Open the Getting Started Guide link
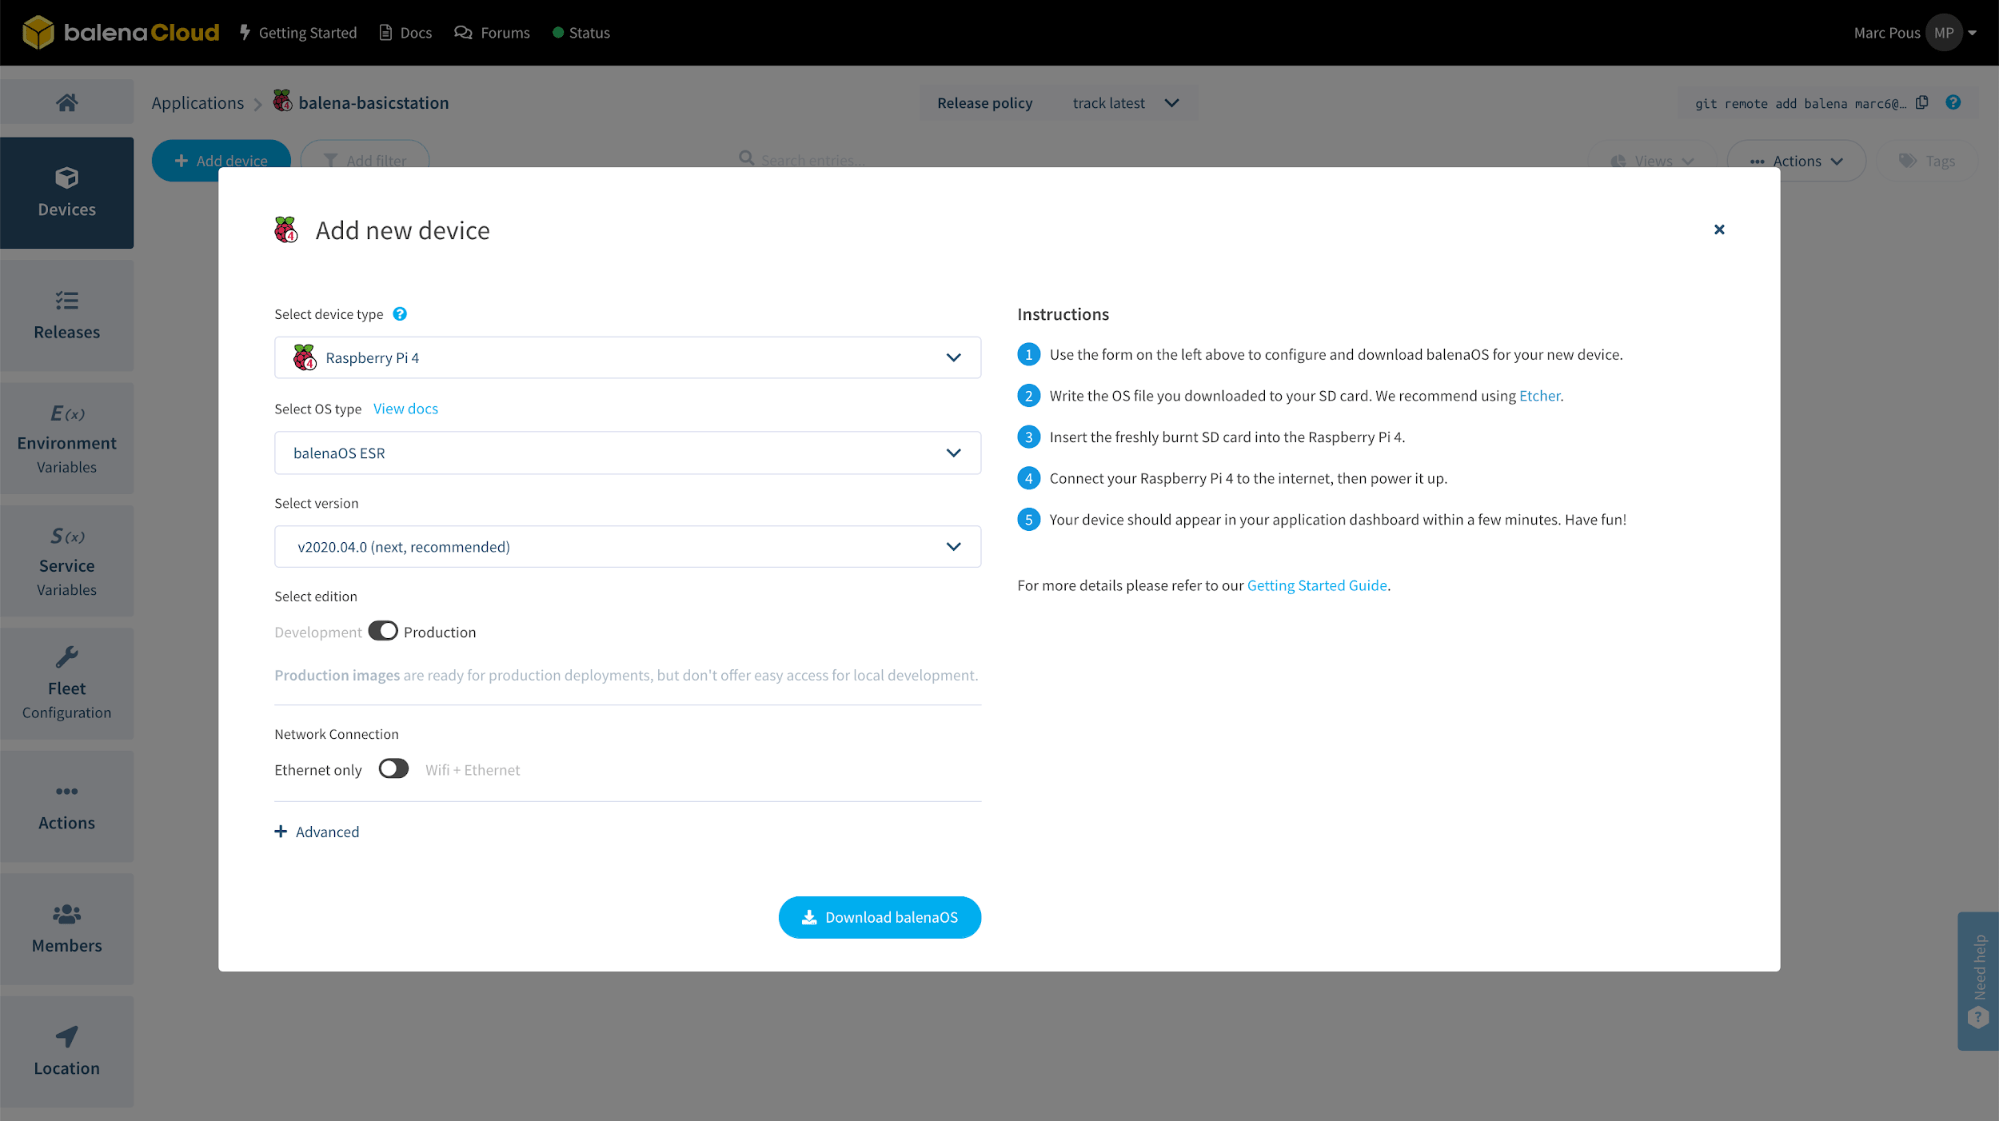This screenshot has height=1122, width=1999. 1316,585
